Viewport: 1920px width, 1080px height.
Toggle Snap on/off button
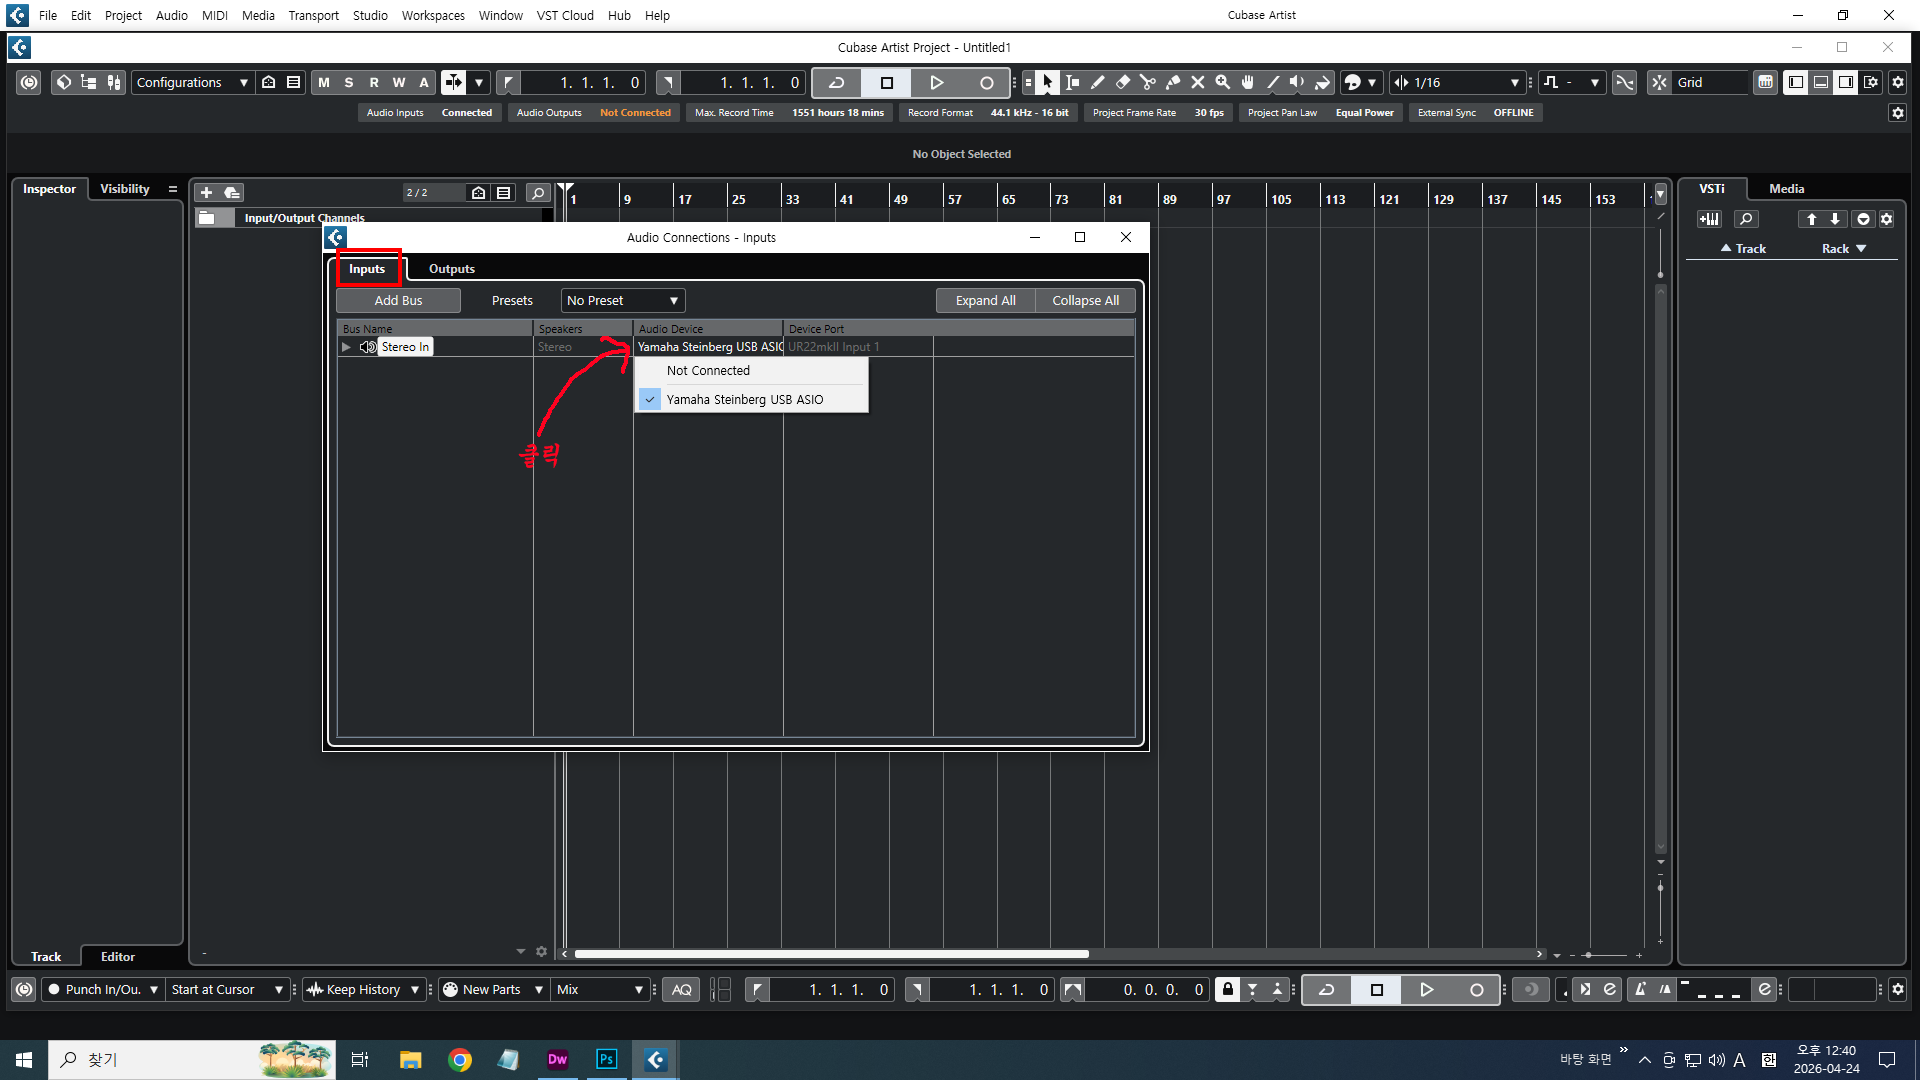point(1659,82)
